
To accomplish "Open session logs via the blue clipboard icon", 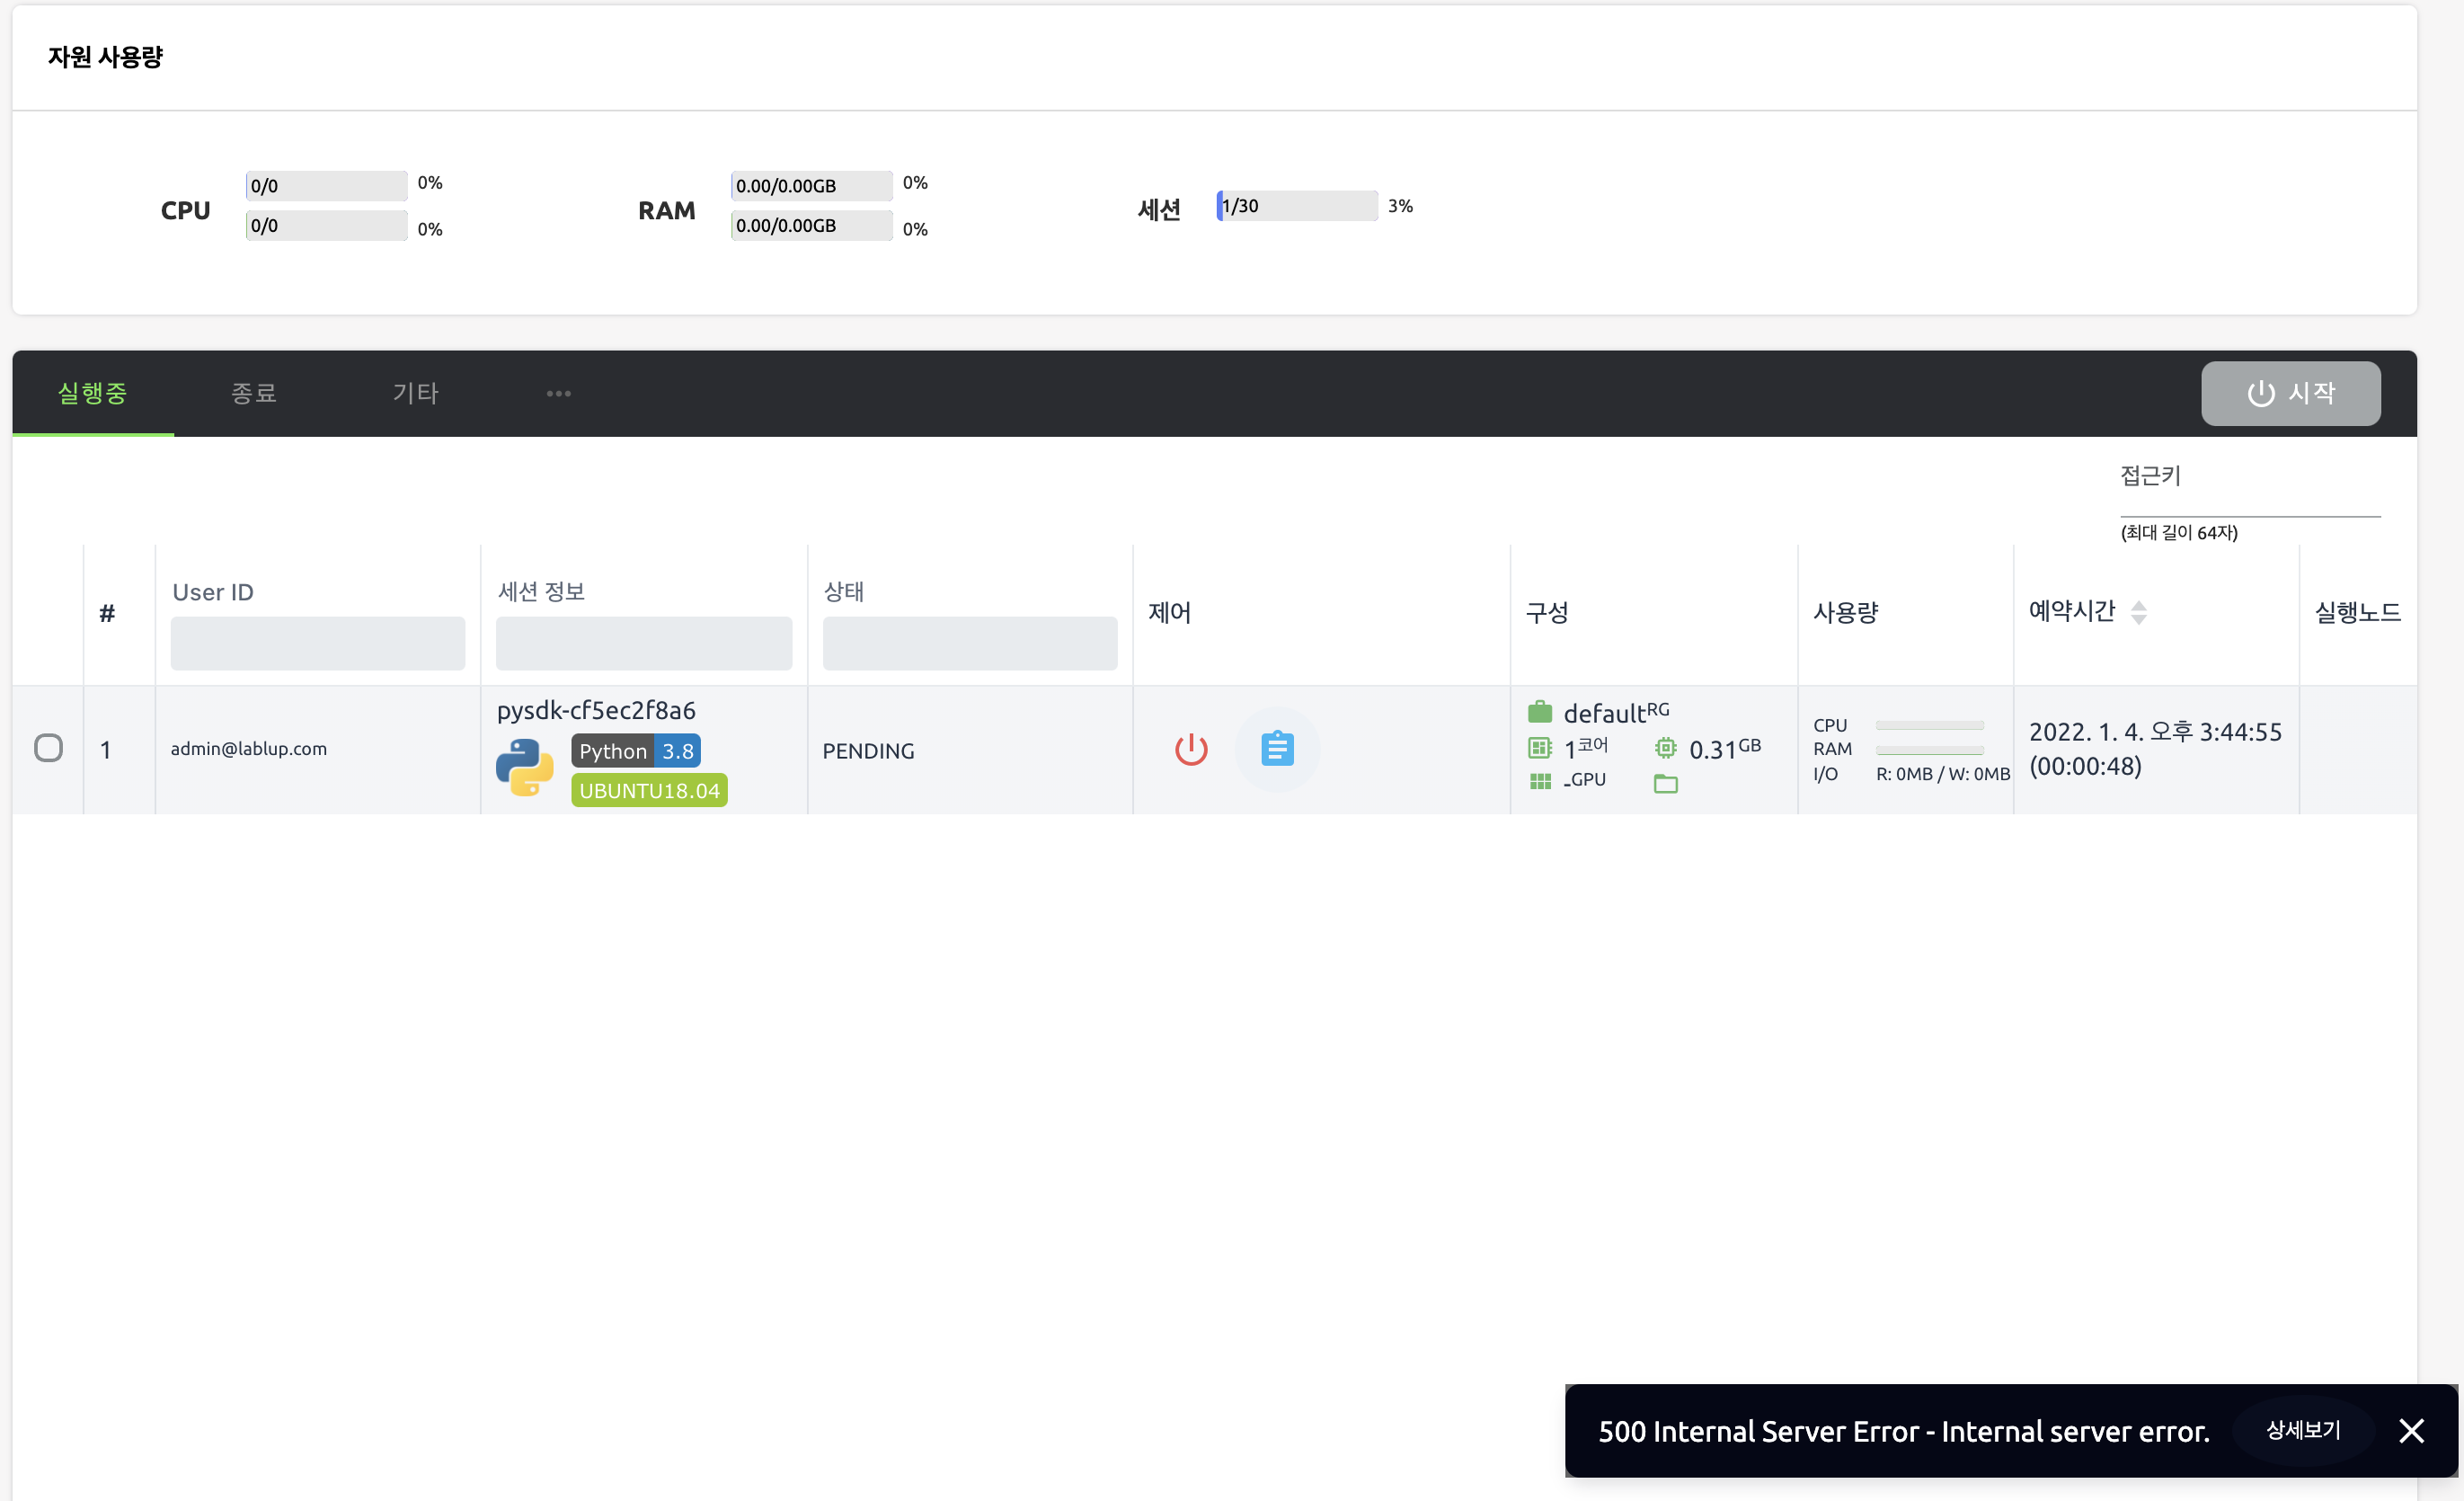I will point(1277,748).
